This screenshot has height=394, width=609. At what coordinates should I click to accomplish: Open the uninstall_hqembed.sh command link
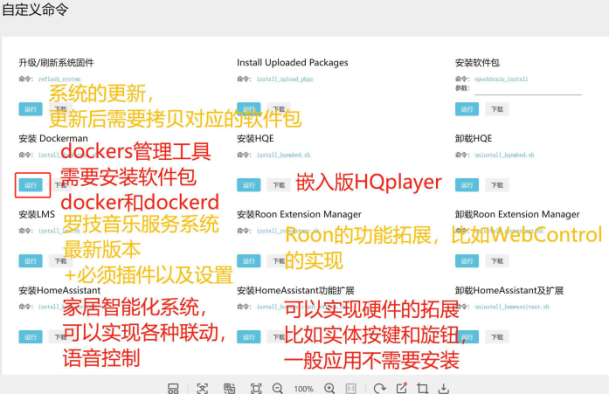coord(504,155)
